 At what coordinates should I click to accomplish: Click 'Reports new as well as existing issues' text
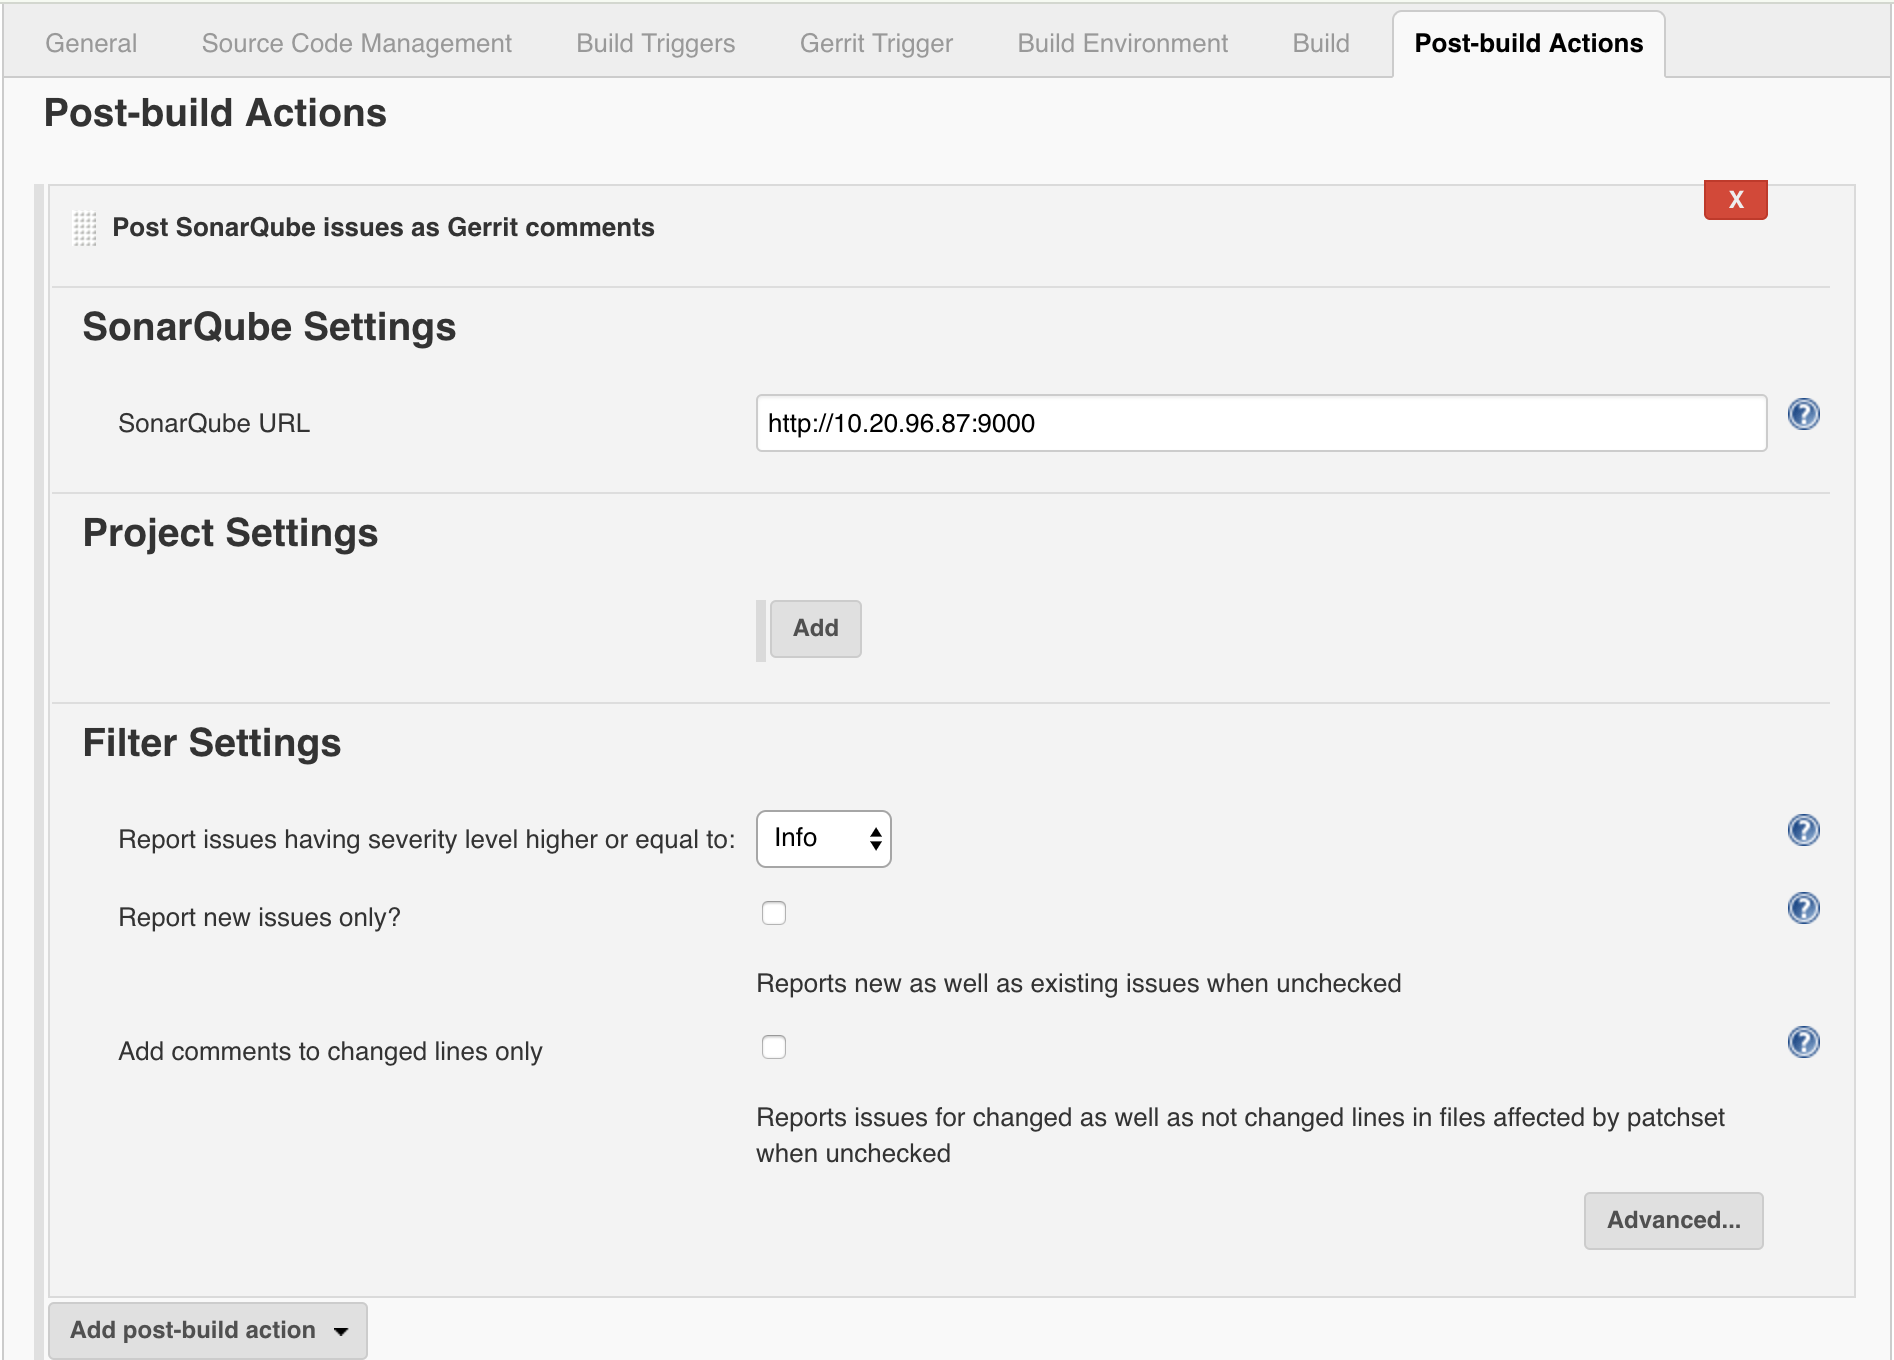1078,983
